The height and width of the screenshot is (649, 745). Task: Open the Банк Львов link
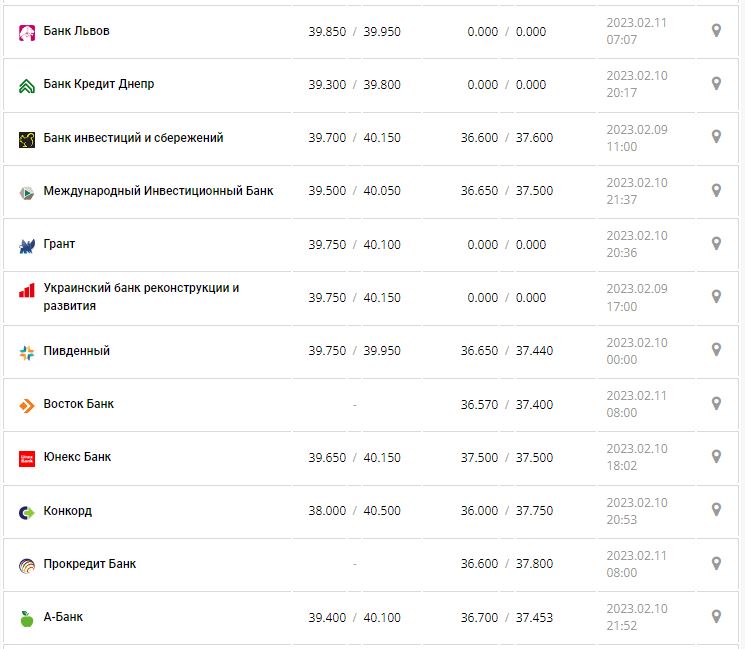pyautogui.click(x=77, y=31)
